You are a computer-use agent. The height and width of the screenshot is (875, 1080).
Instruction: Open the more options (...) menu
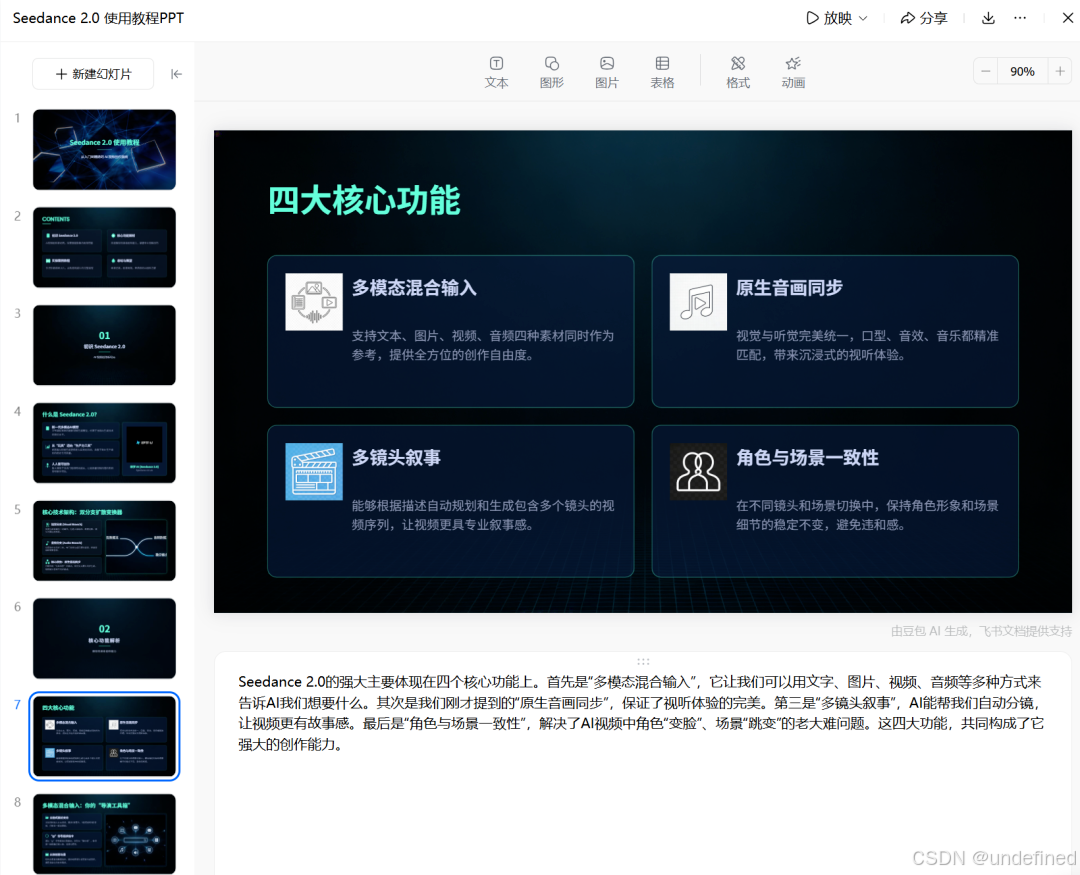pyautogui.click(x=1022, y=18)
